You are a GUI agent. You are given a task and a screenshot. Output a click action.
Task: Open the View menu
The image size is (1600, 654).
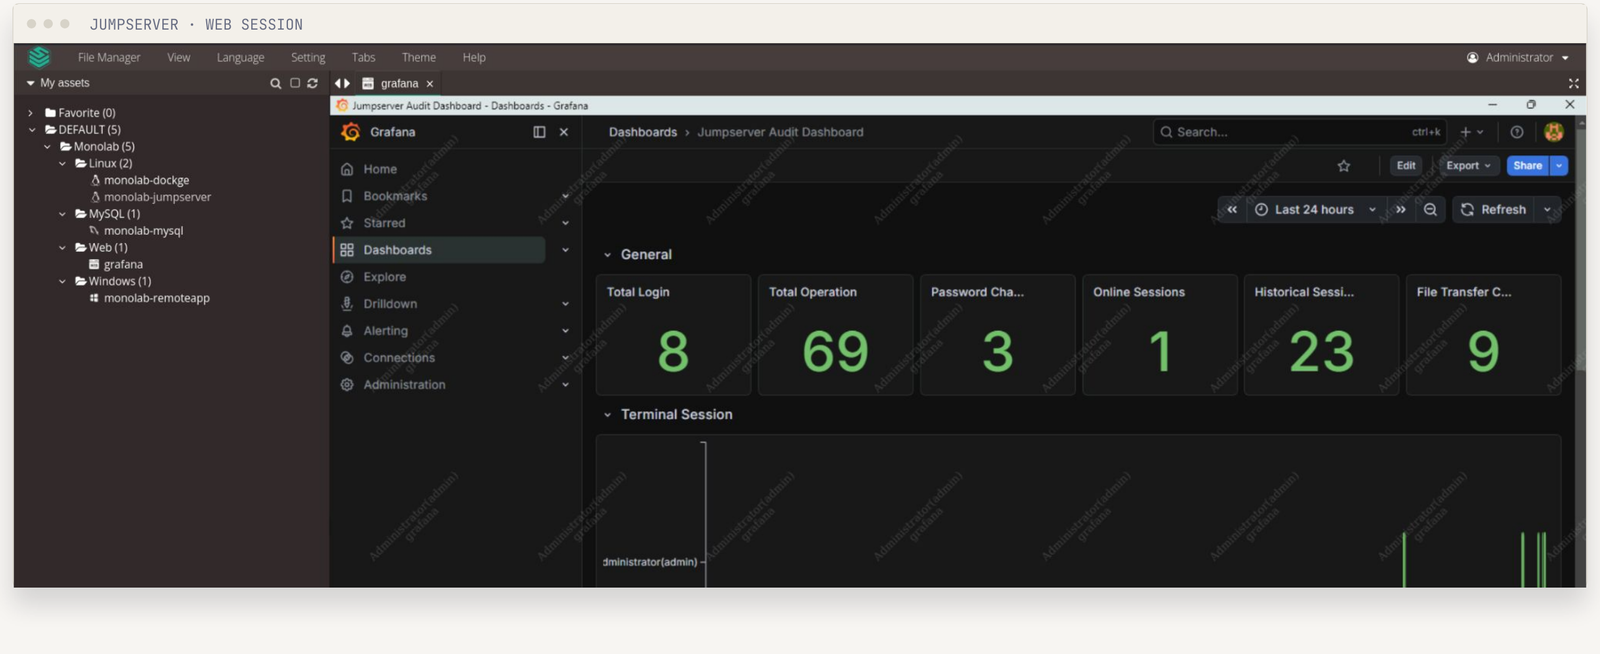pyautogui.click(x=179, y=58)
